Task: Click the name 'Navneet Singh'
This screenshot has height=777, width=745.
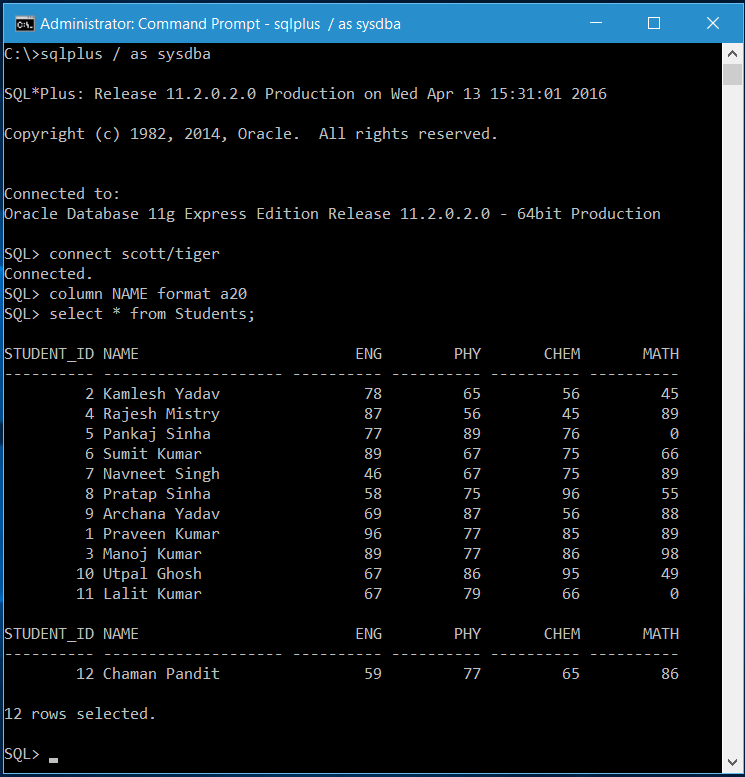Action: [x=161, y=474]
